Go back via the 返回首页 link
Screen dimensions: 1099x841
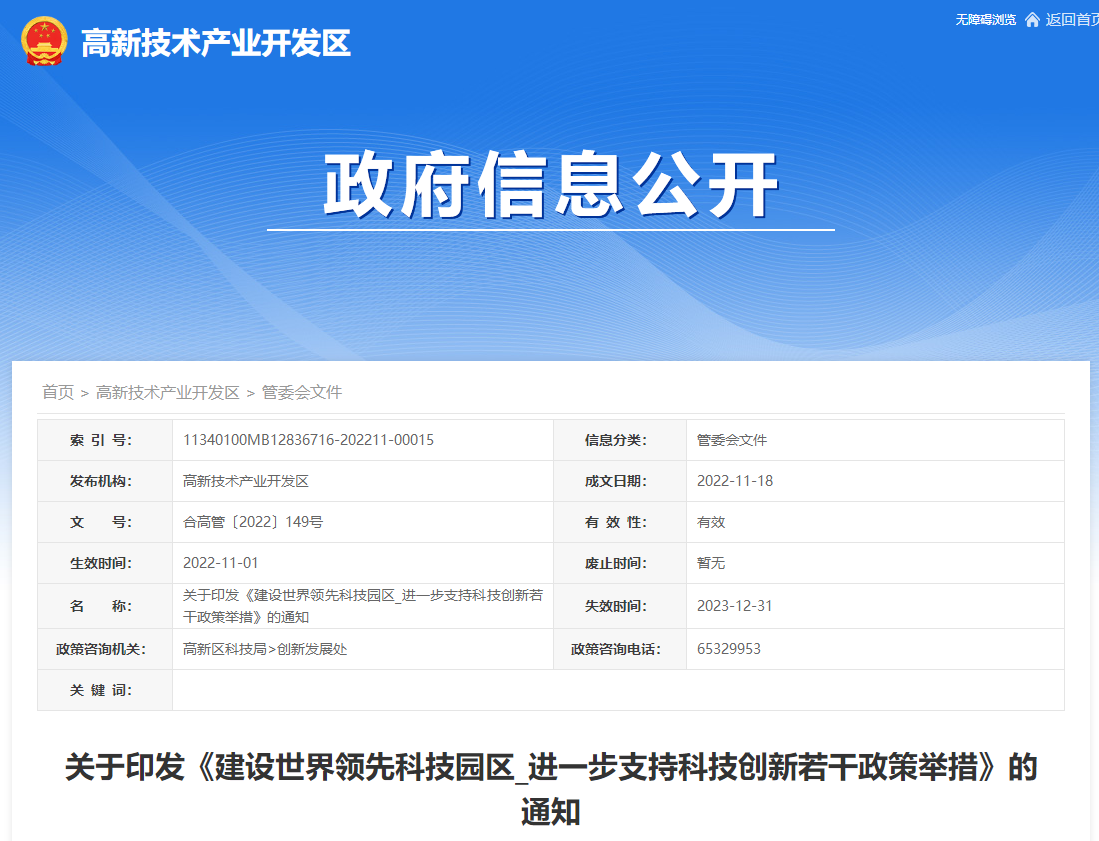1071,20
